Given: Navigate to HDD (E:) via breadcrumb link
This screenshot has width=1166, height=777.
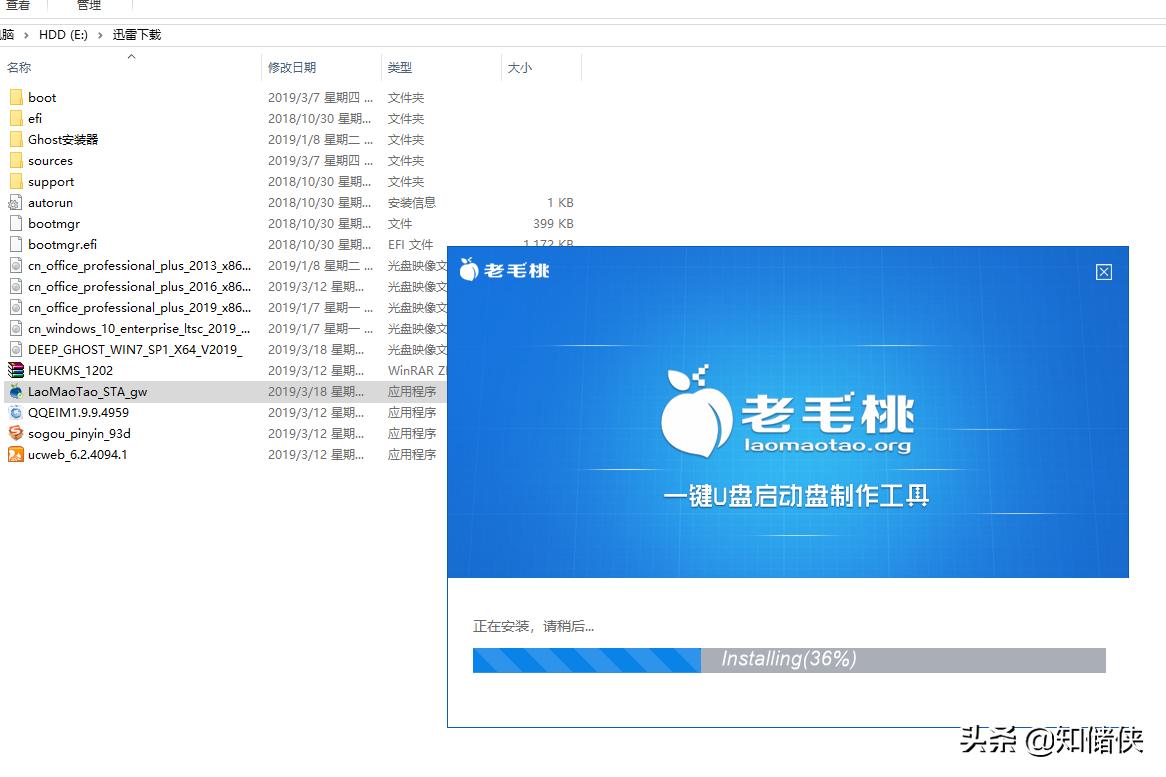Looking at the screenshot, I should [x=64, y=34].
